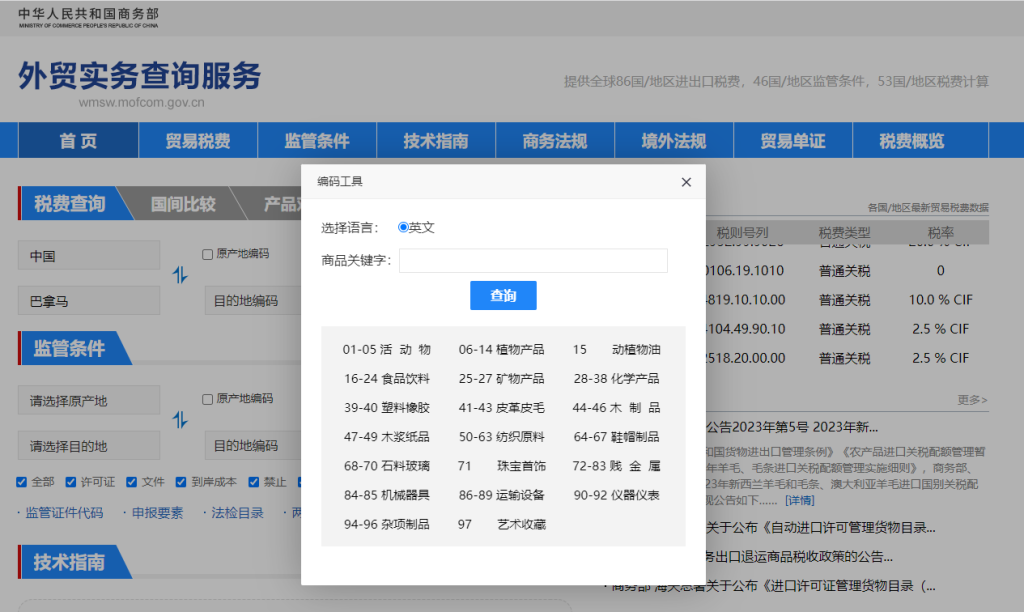This screenshot has width=1024, height=612.
Task: Open 出口退运商品税收政策的公告 headline
Action: (799, 556)
